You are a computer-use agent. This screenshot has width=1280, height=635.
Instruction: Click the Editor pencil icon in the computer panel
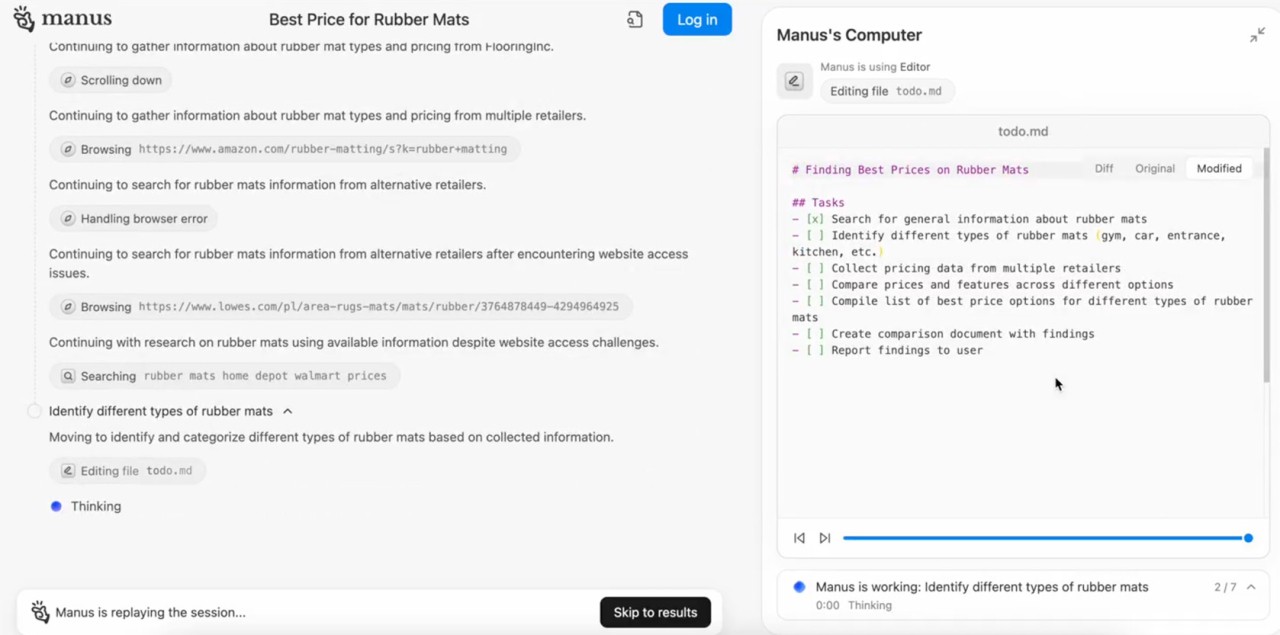coord(794,82)
